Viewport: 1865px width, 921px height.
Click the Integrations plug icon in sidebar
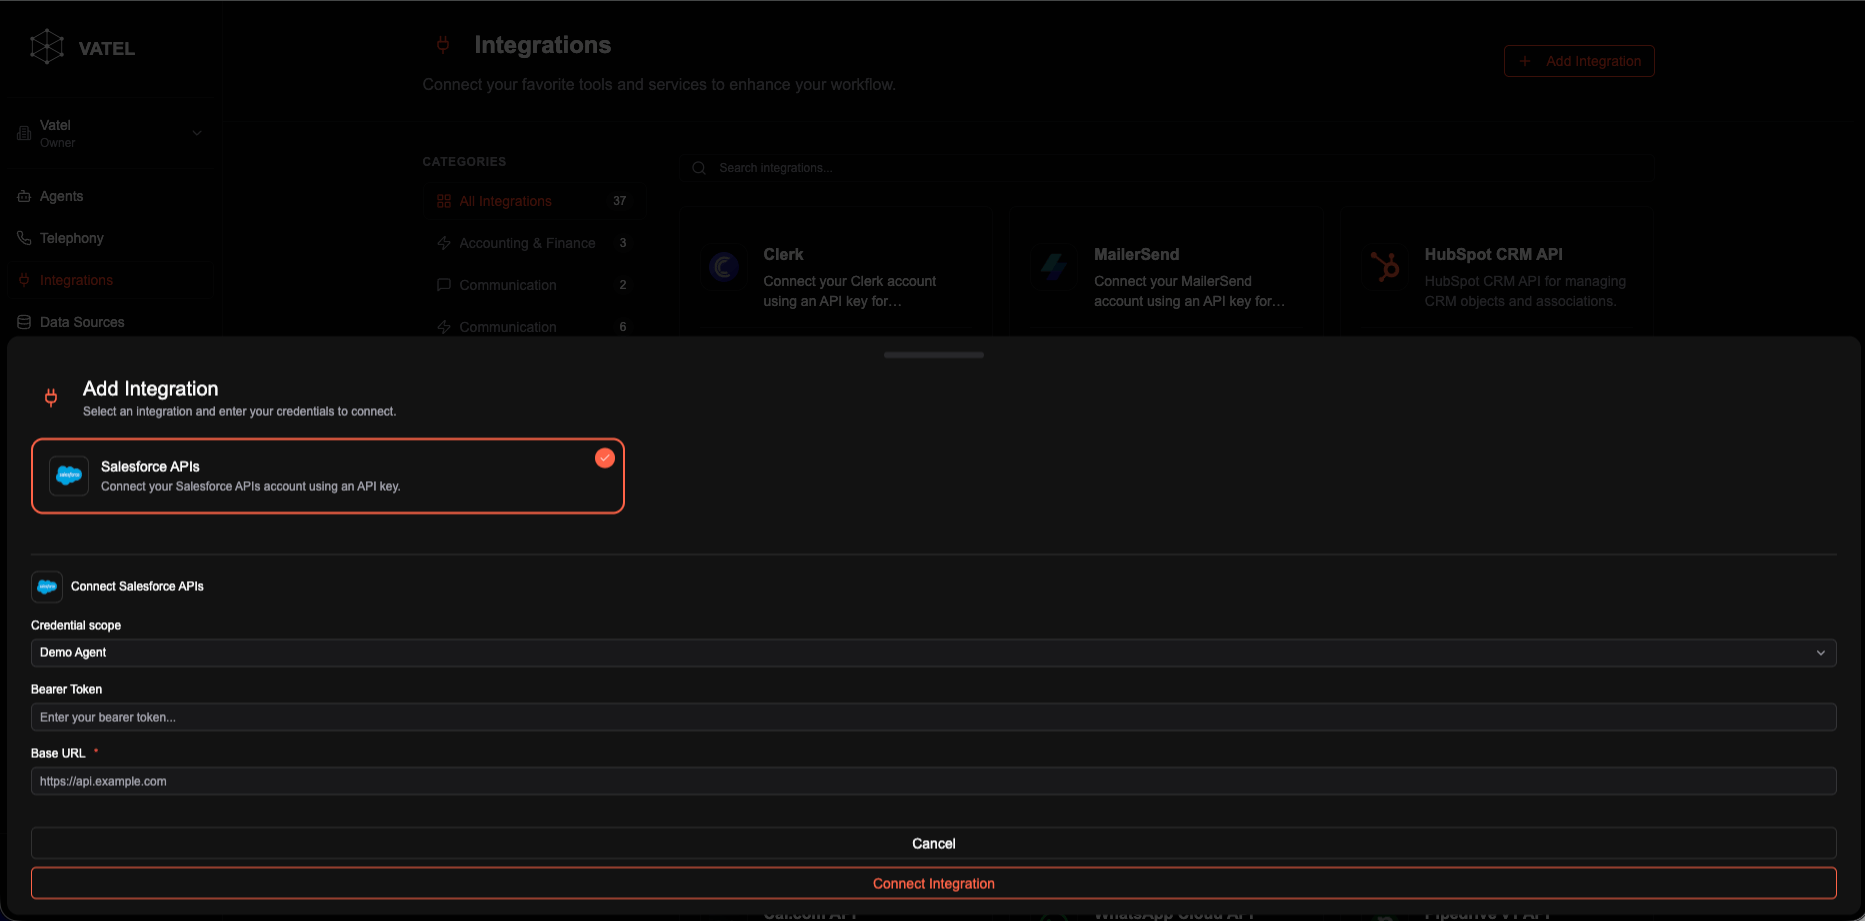pyautogui.click(x=24, y=280)
